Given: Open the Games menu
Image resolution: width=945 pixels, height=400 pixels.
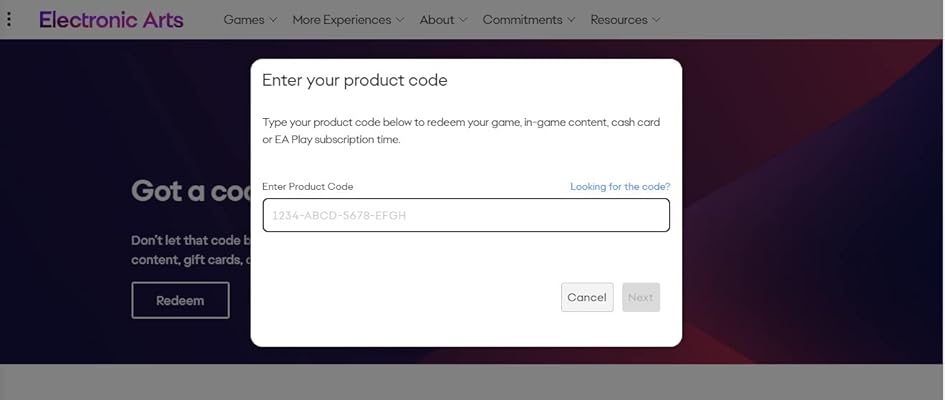Looking at the screenshot, I should (x=243, y=20).
